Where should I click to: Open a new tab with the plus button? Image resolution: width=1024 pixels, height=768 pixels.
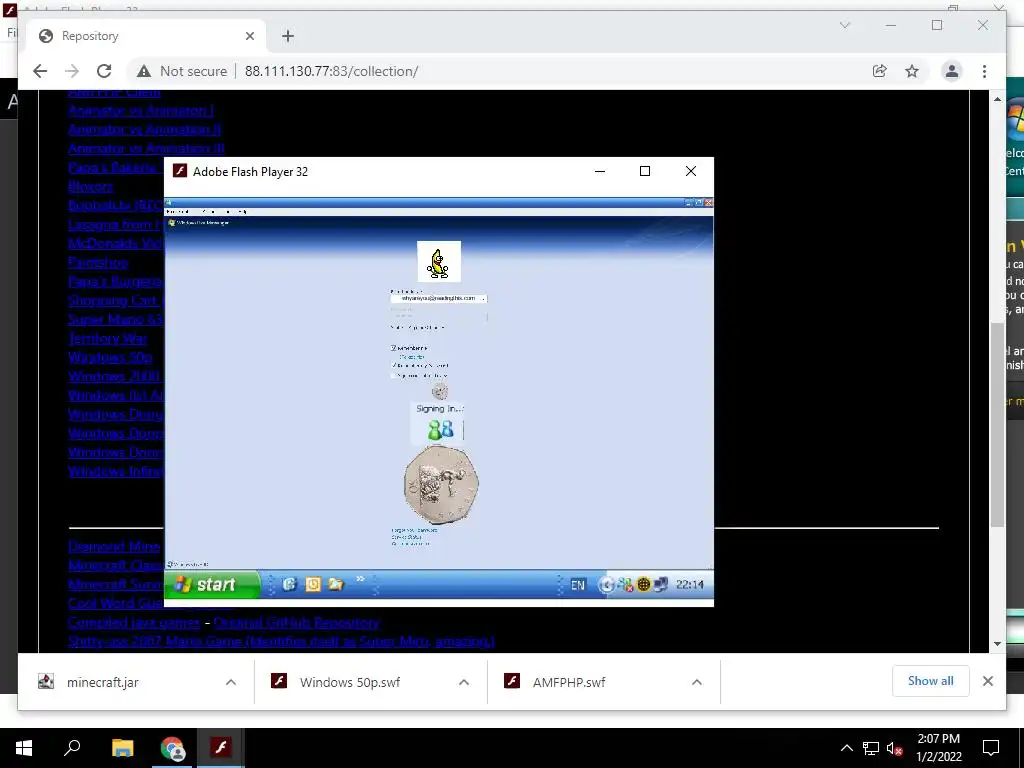point(288,36)
